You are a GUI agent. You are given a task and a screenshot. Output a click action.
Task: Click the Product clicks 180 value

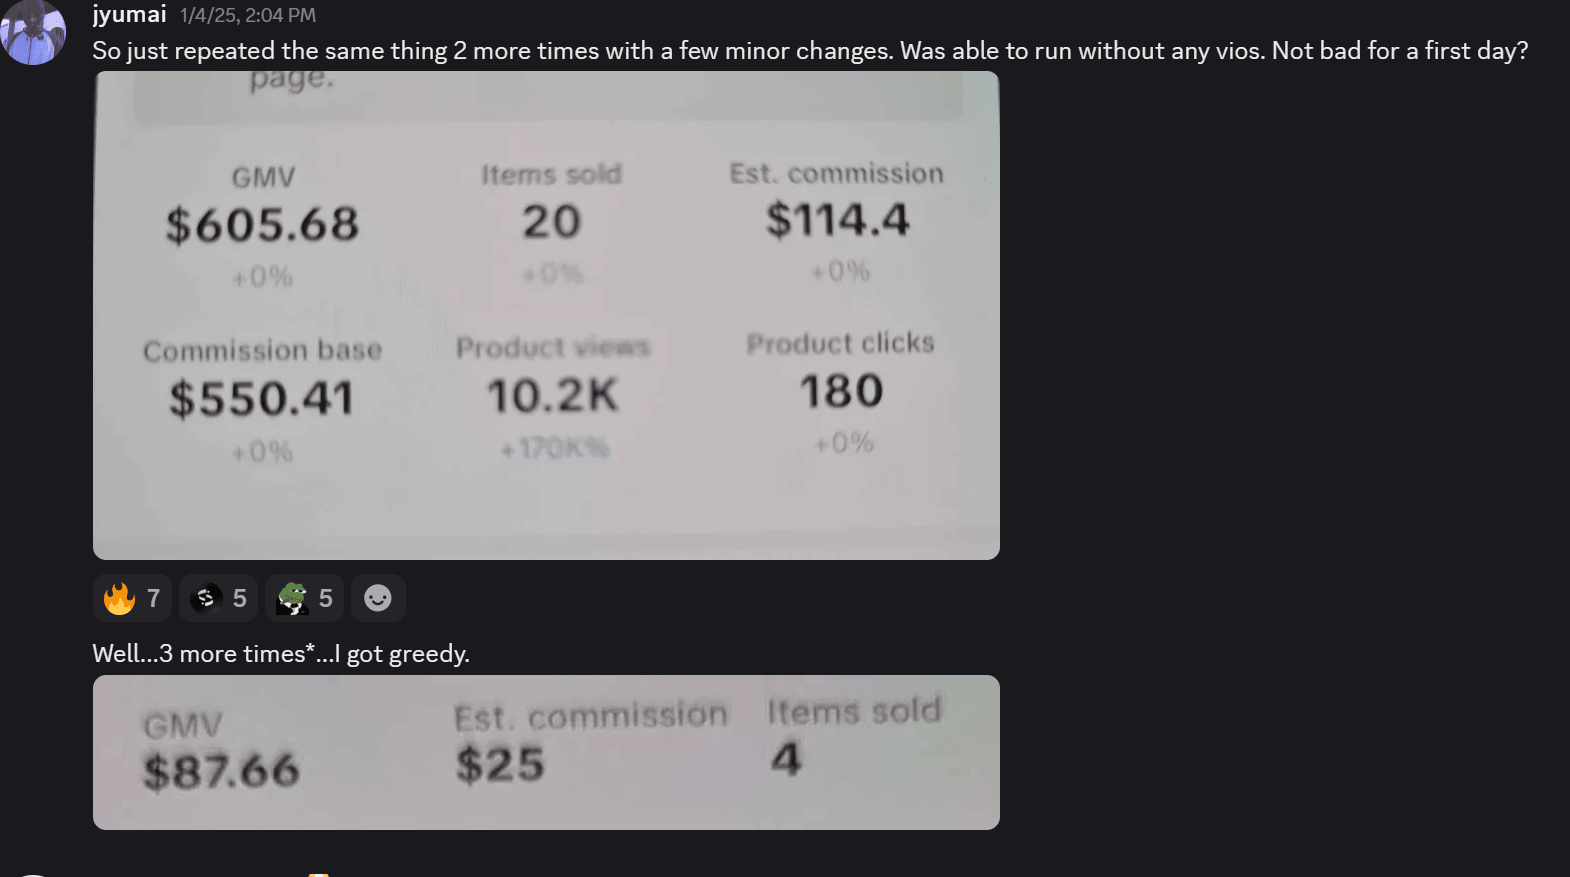(841, 391)
